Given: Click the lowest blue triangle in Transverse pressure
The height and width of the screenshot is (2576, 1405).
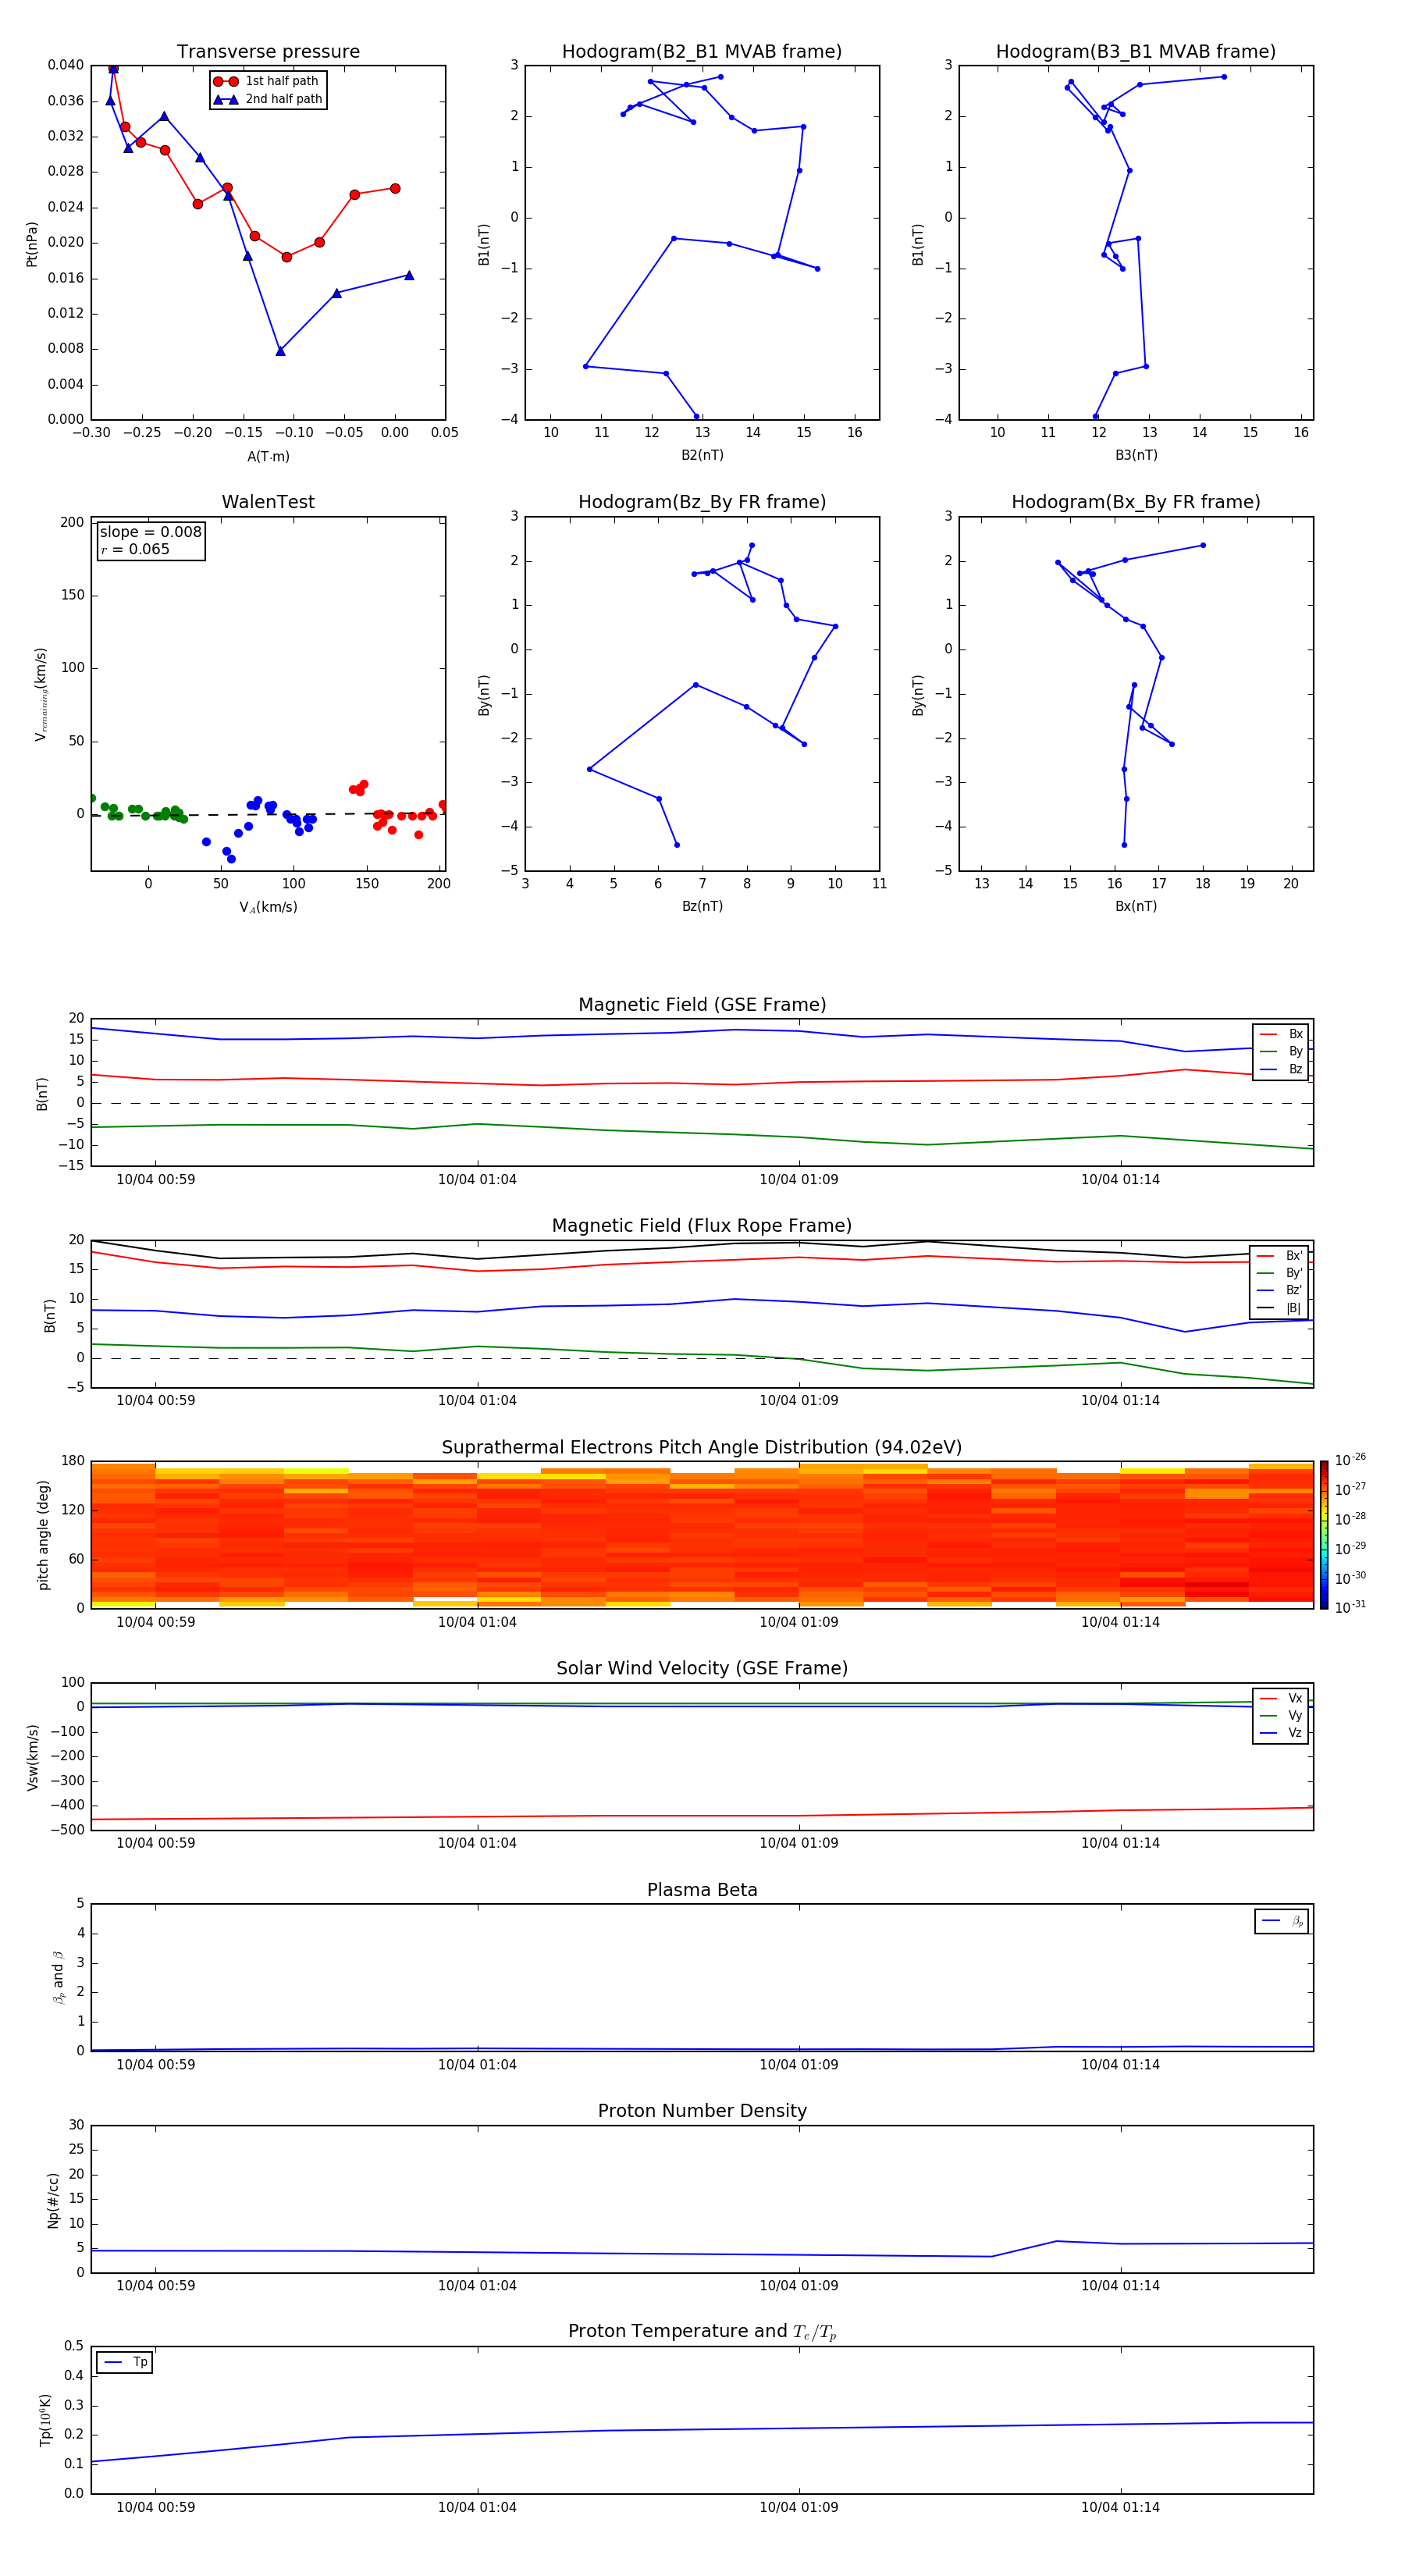Looking at the screenshot, I should pyautogui.click(x=280, y=350).
